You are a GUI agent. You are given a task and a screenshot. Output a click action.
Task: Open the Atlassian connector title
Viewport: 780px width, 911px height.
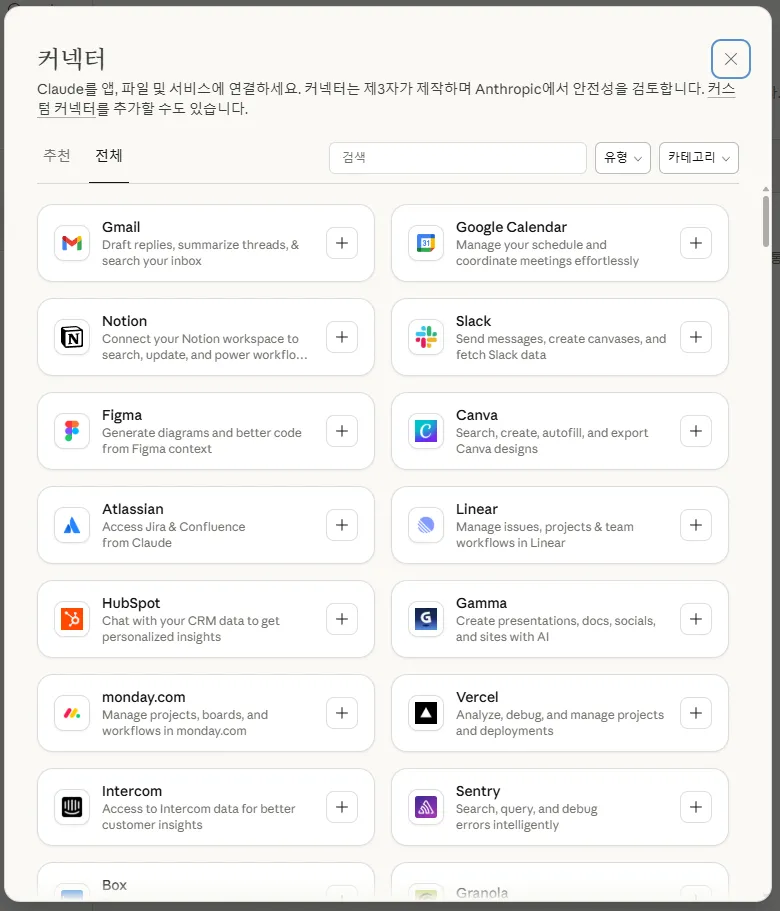(132, 510)
